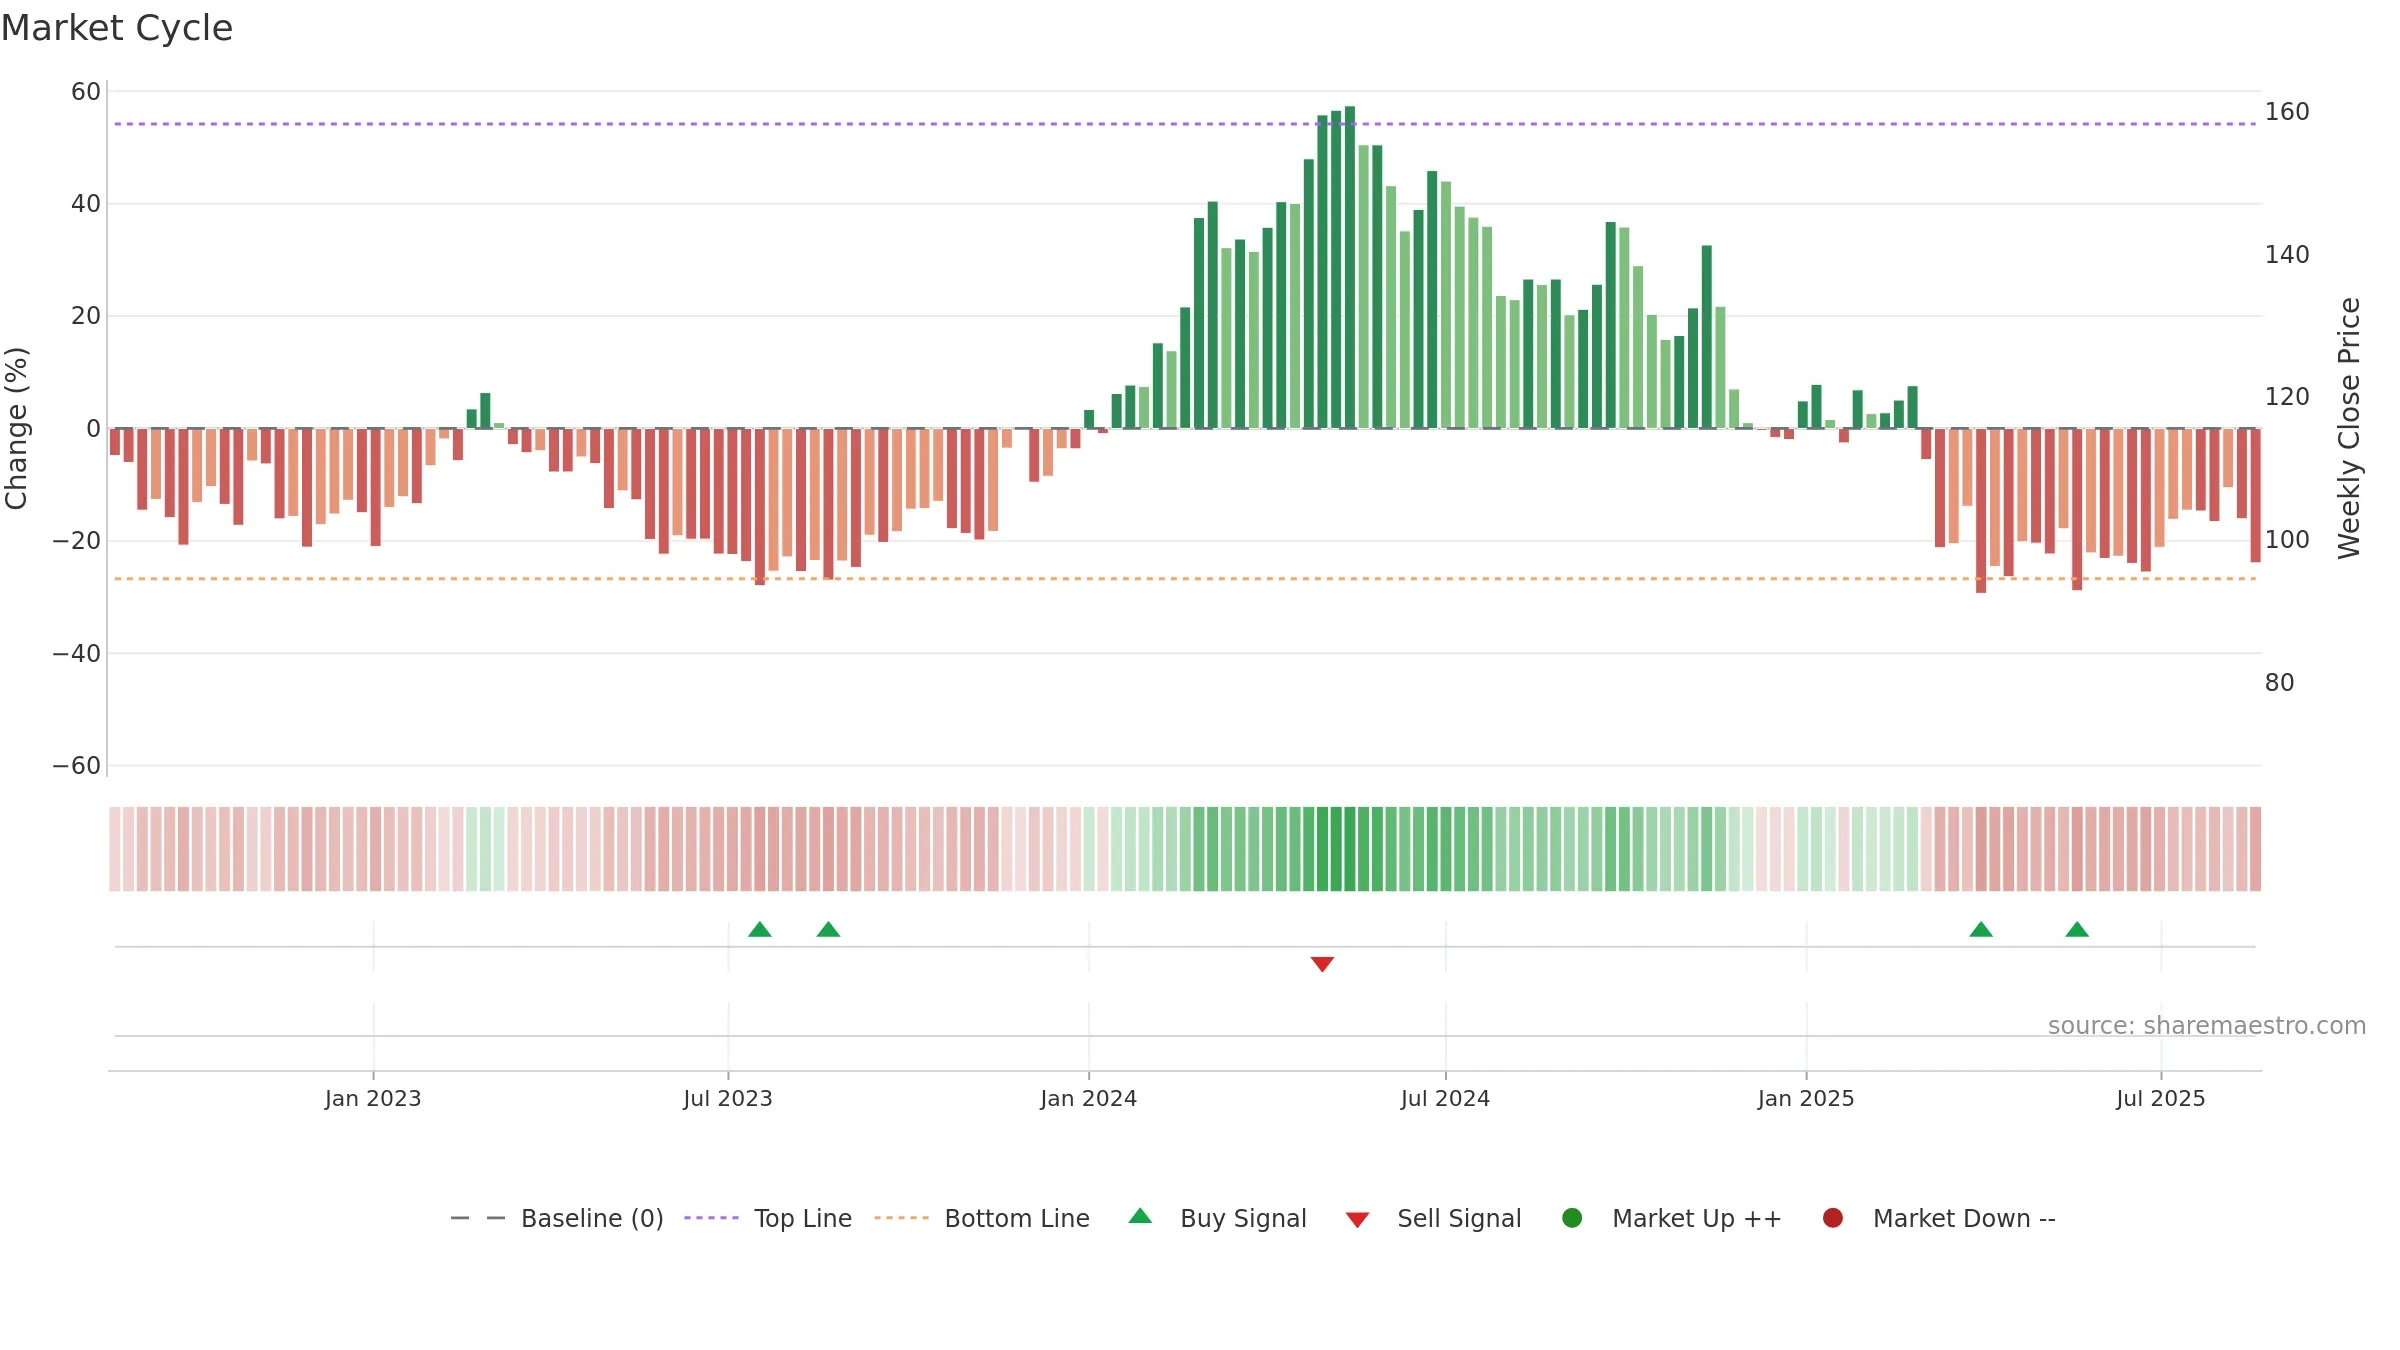Click the 20 tick on Change axis

pos(86,316)
